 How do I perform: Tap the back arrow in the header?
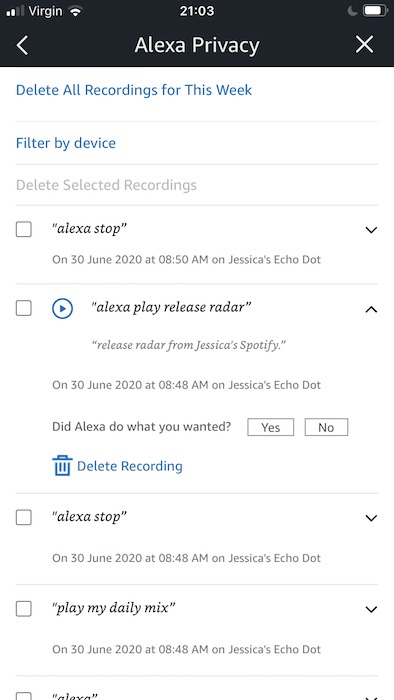[22, 45]
